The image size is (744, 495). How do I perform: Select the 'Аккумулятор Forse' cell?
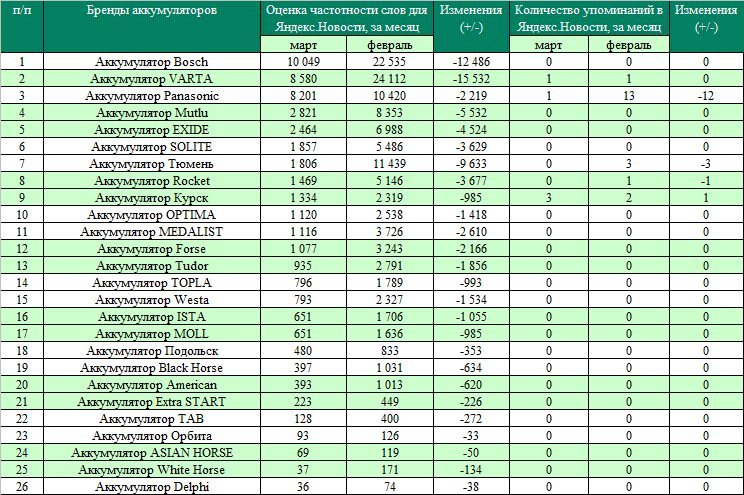click(152, 249)
